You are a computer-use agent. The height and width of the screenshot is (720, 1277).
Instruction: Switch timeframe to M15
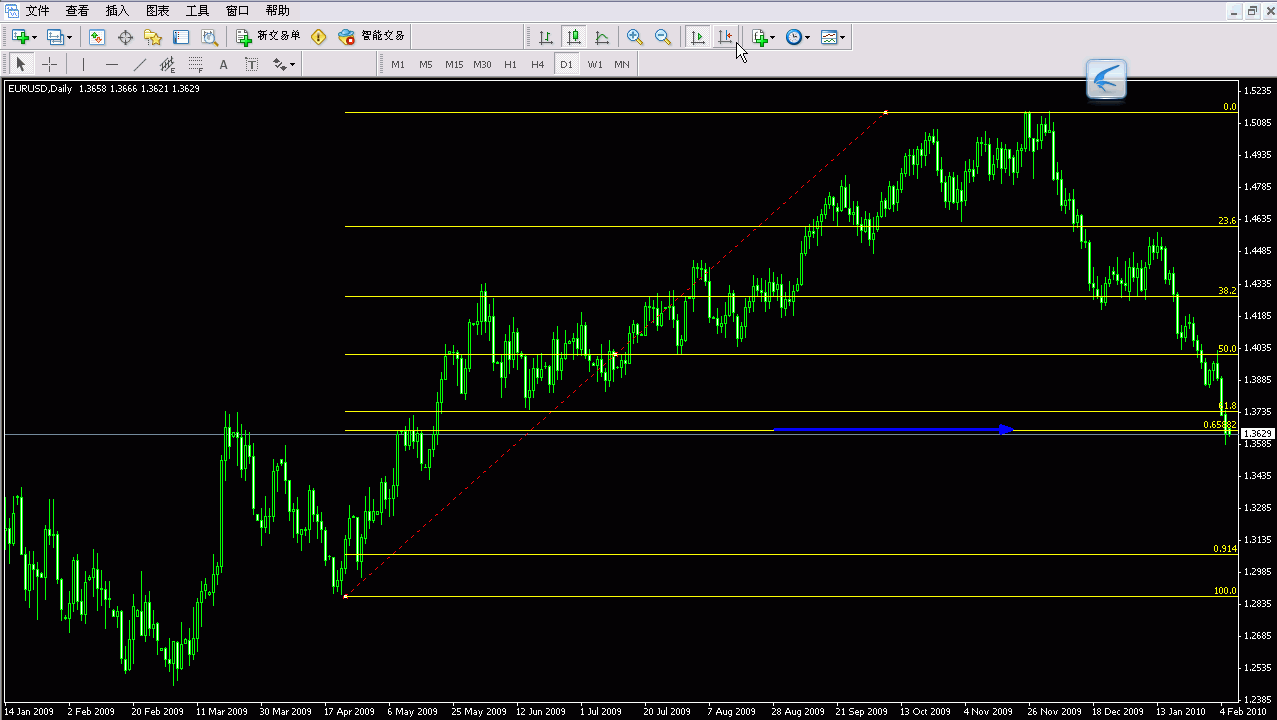coord(454,64)
